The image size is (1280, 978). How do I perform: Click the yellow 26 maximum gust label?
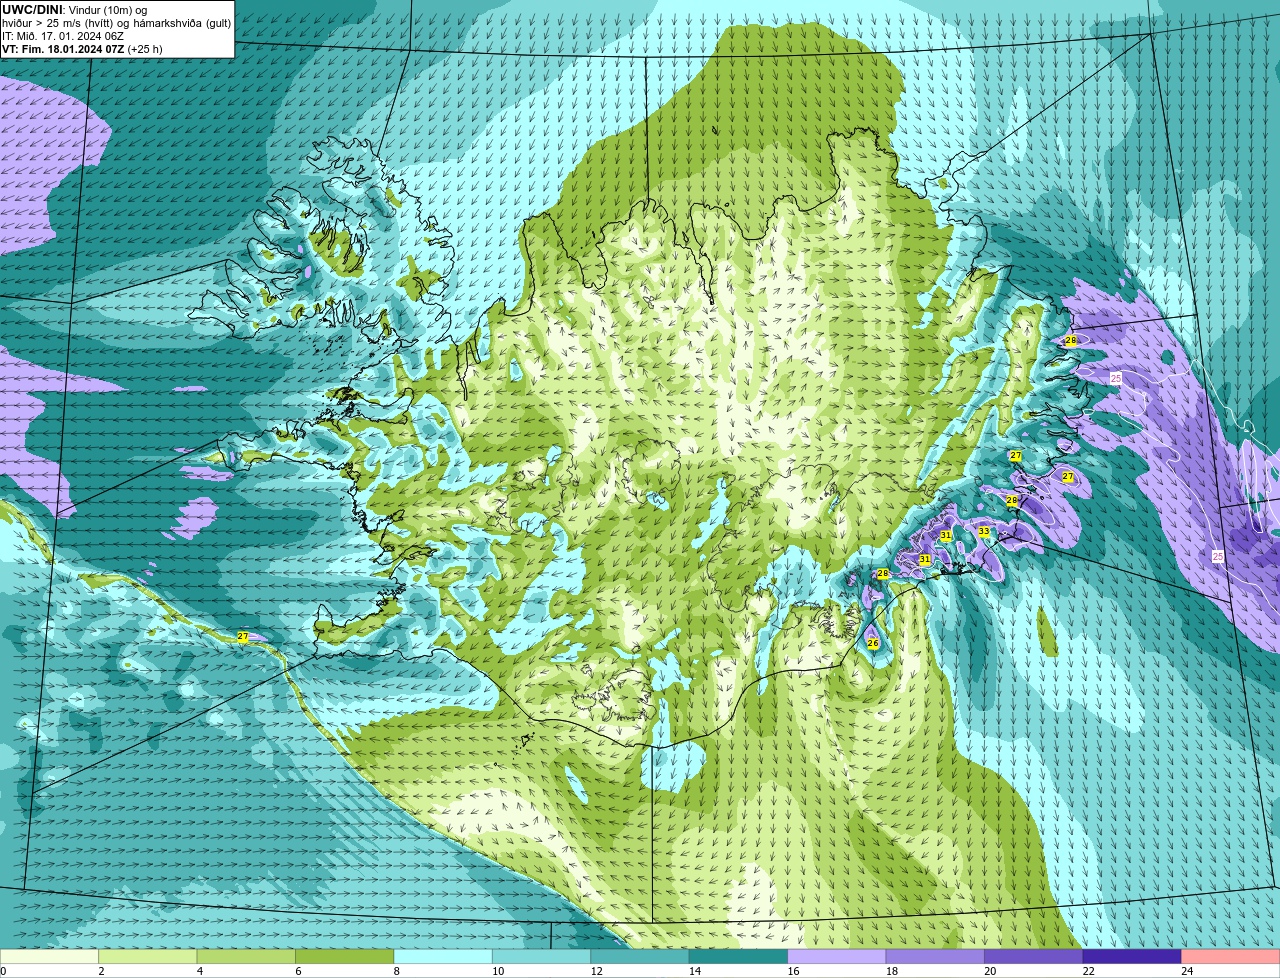click(873, 643)
